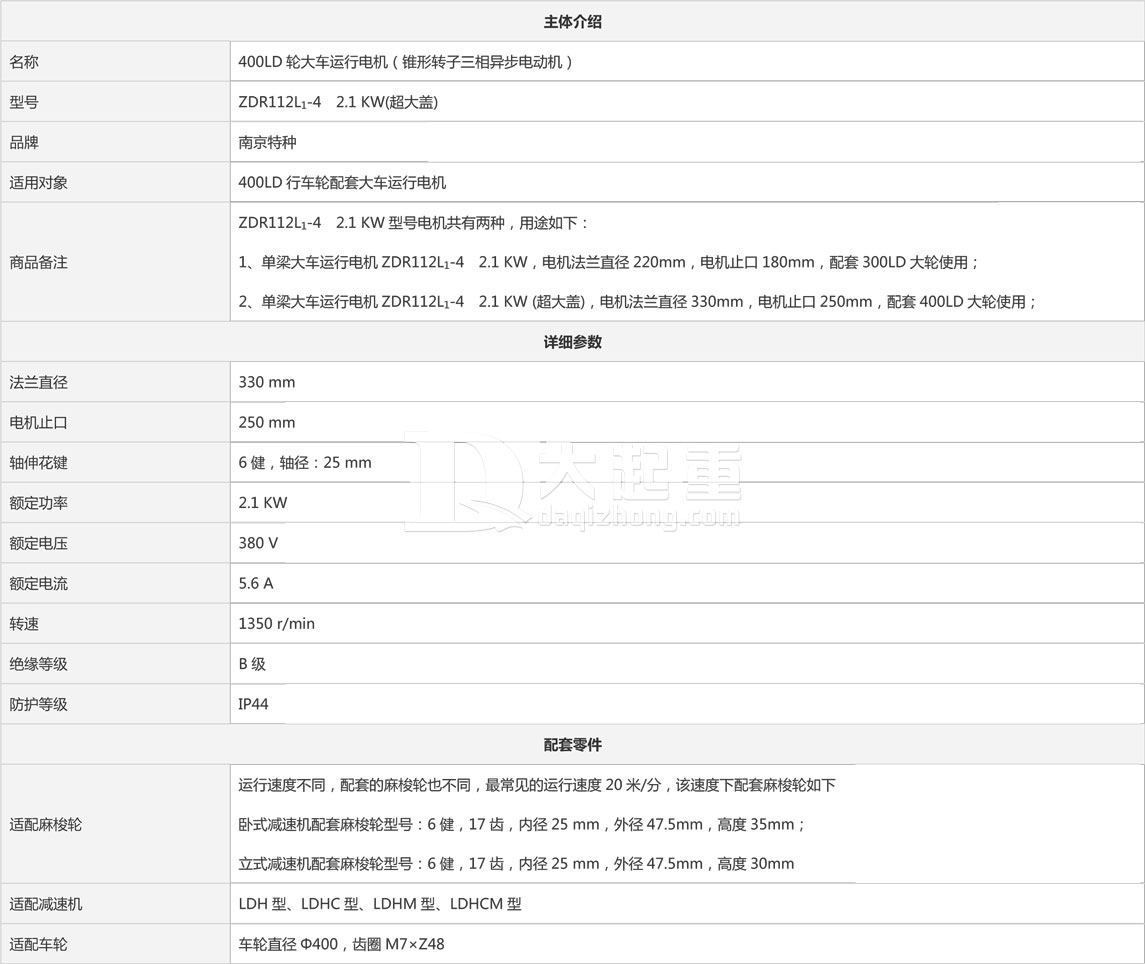Click remark line 2 about 400LD 大轮
The width and height of the screenshot is (1145, 964).
(637, 302)
